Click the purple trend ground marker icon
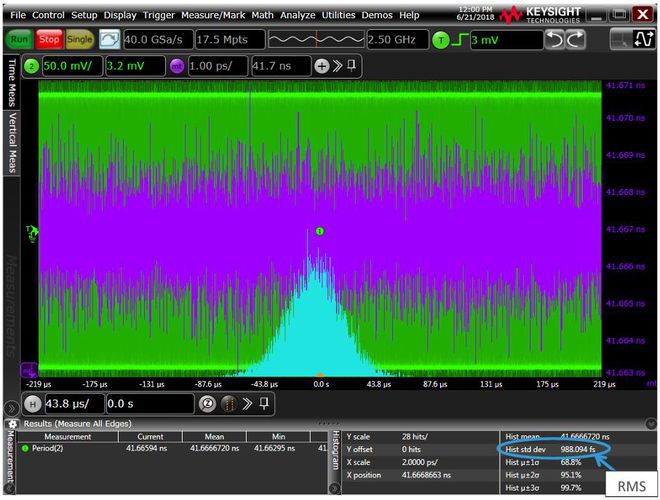Screen dimensions: 660x500 click(x=29, y=371)
